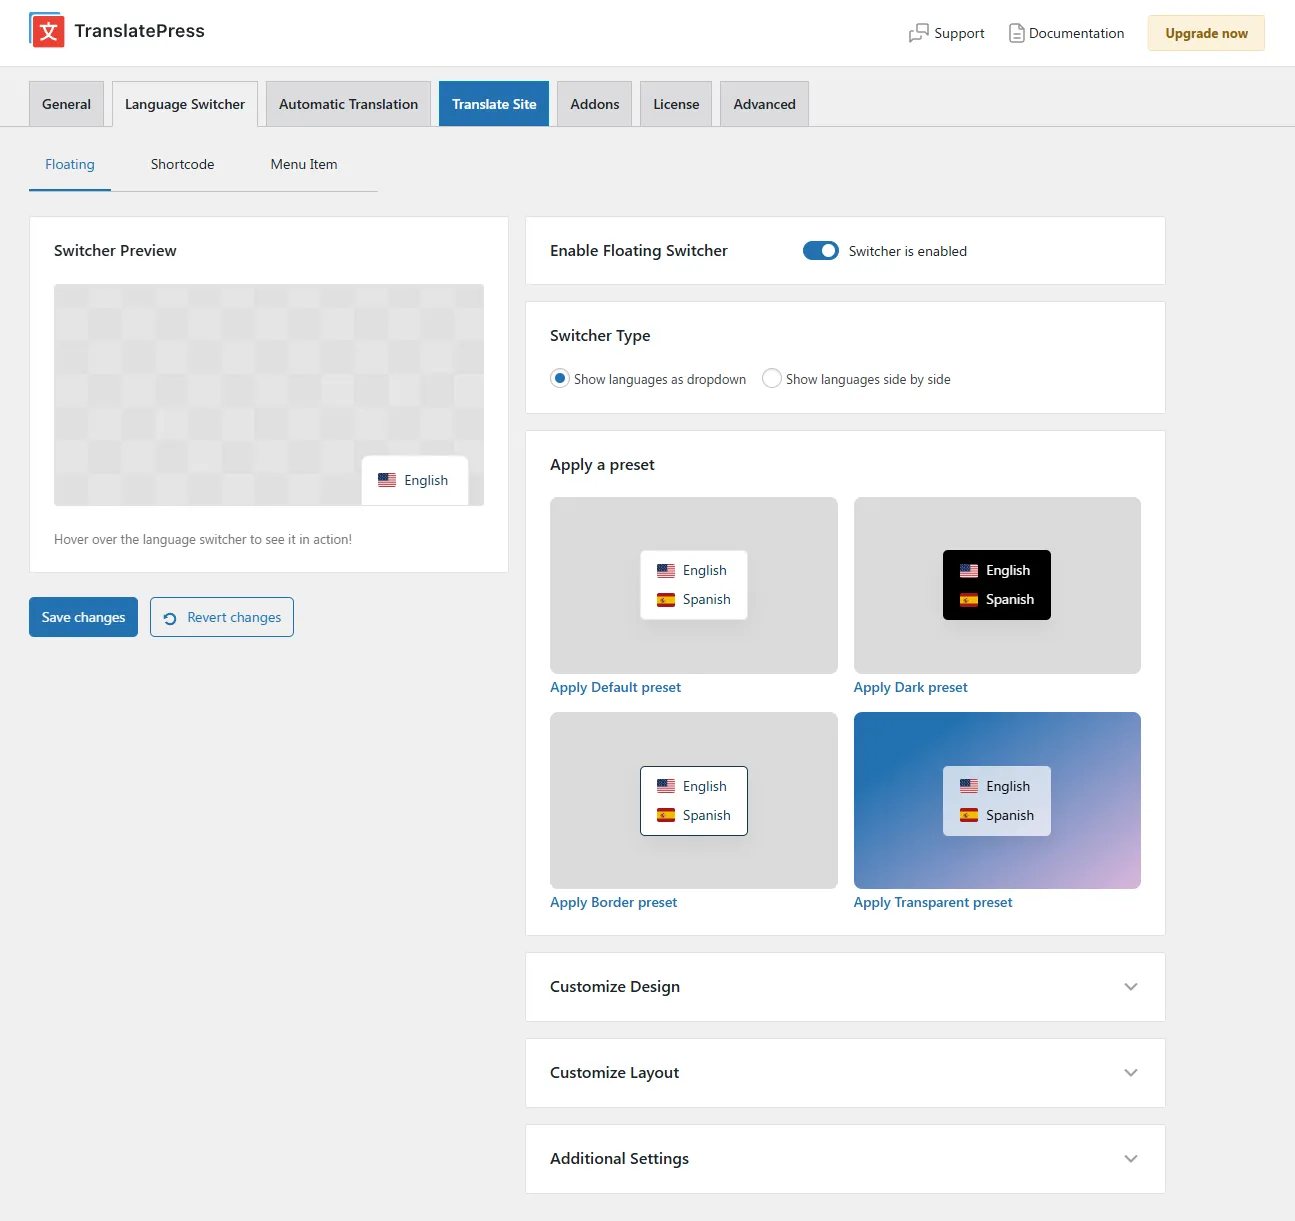The width and height of the screenshot is (1295, 1221).
Task: Open the Language Switcher tab
Action: click(x=185, y=104)
